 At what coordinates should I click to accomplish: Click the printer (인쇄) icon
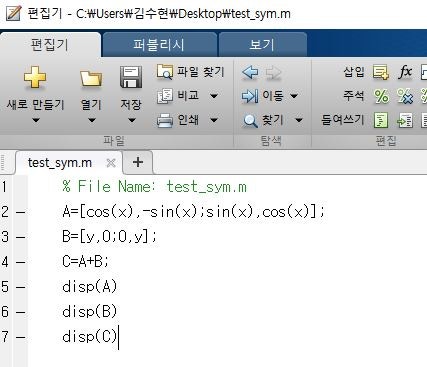(x=165, y=120)
